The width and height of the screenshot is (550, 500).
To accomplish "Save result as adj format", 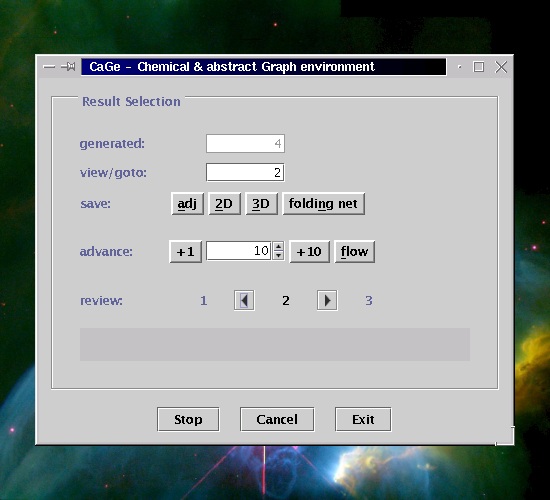I will (x=187, y=204).
